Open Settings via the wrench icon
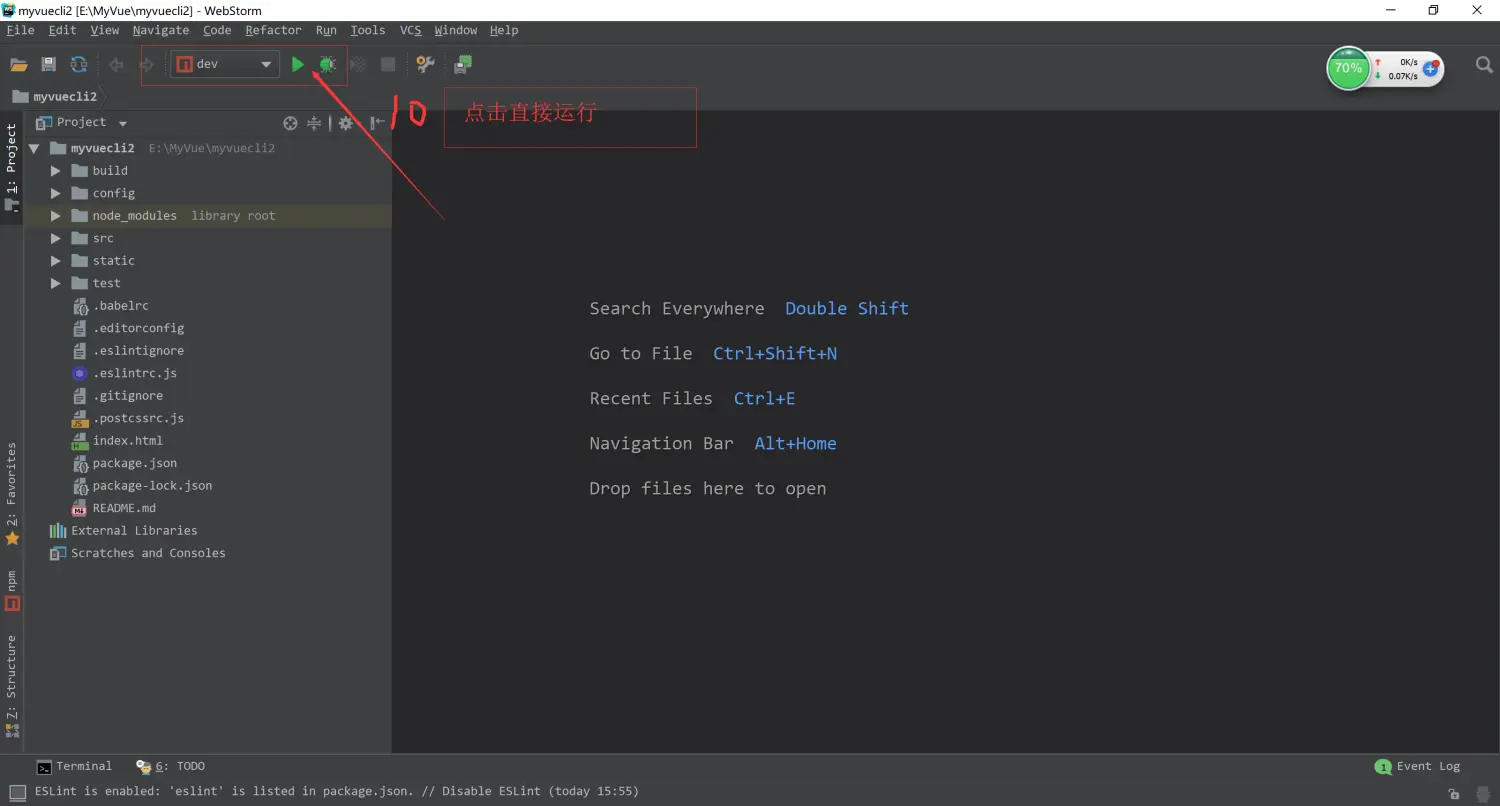The width and height of the screenshot is (1500, 806). click(425, 64)
